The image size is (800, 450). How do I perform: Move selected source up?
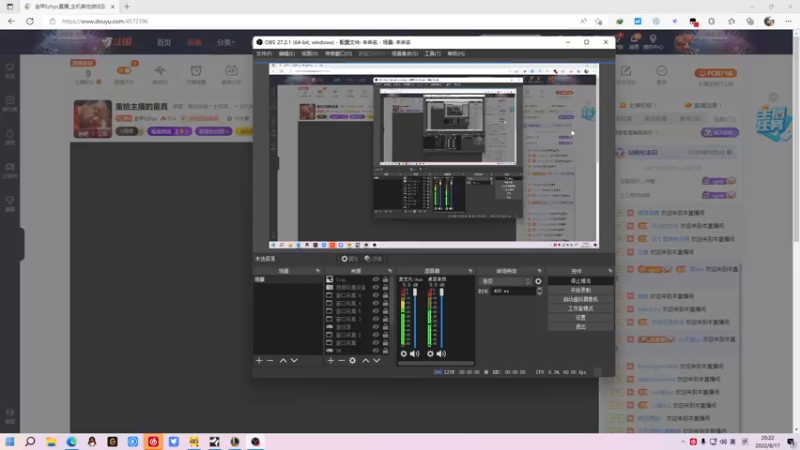(x=365, y=361)
